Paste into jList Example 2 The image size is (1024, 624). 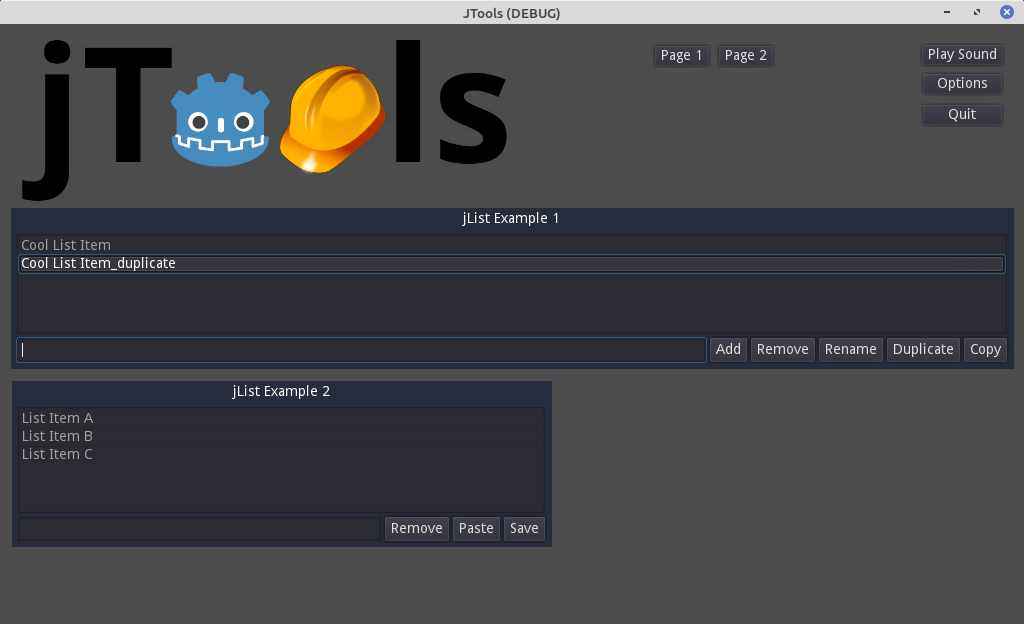point(476,529)
